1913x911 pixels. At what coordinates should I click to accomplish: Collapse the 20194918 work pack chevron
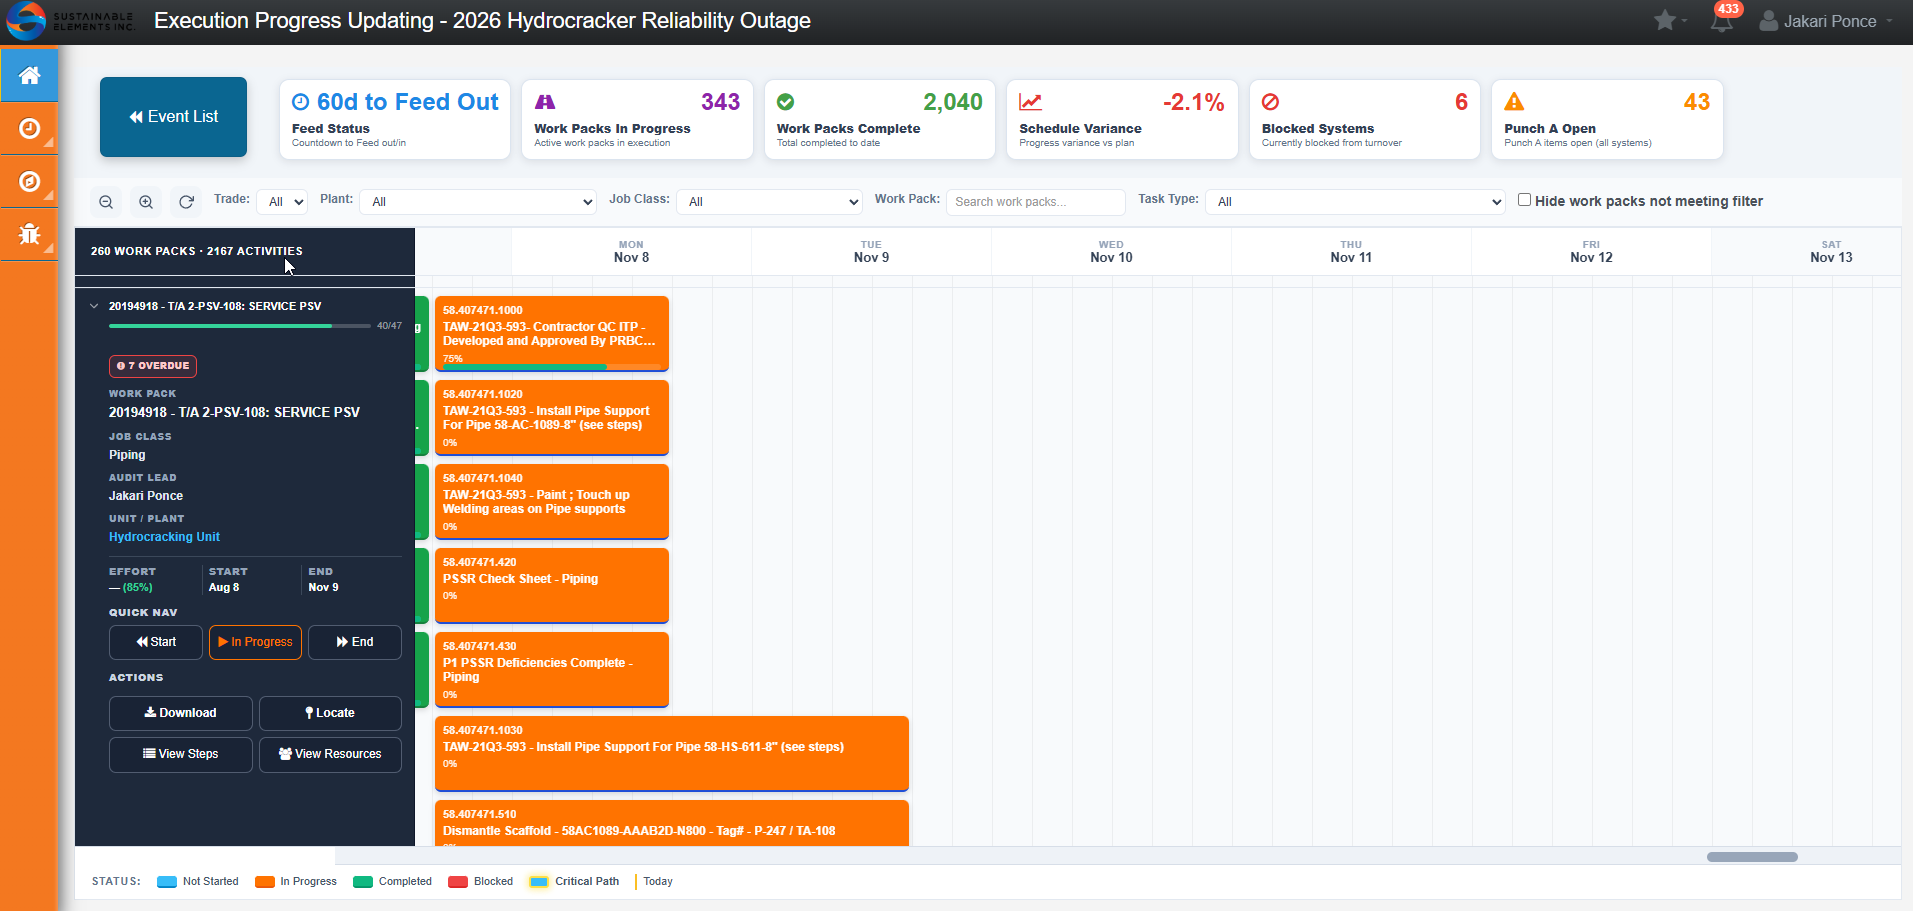(94, 306)
